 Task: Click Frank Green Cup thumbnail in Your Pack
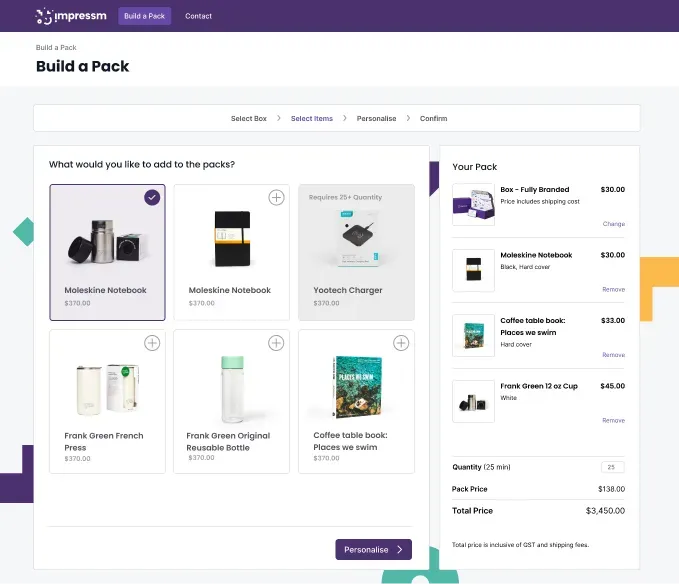pyautogui.click(x=473, y=401)
